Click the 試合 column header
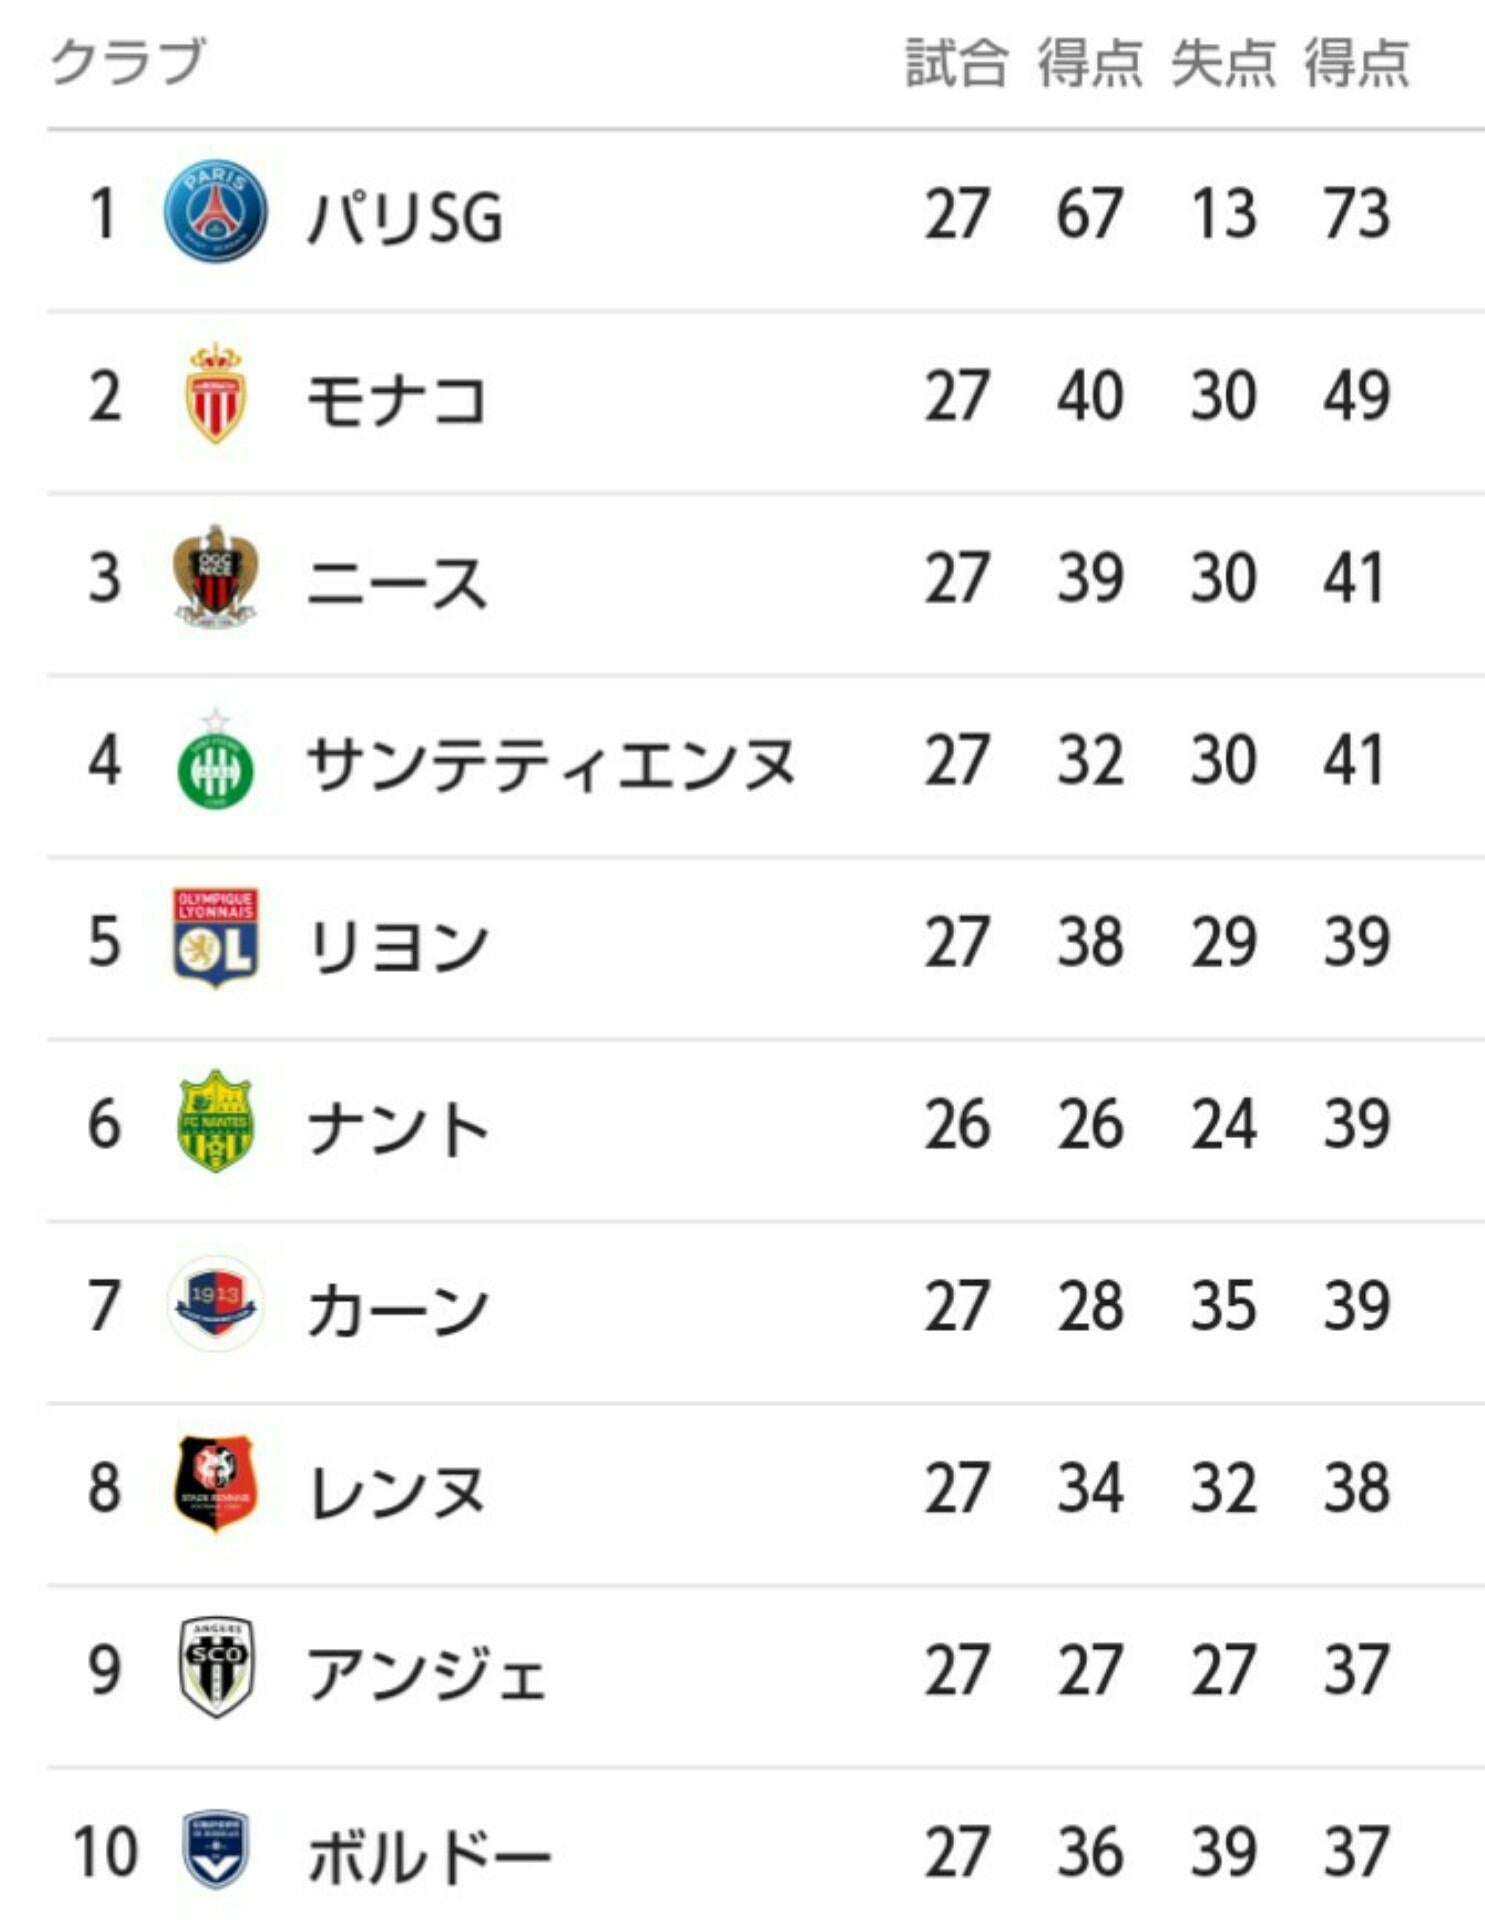The height and width of the screenshot is (1920, 1485). [955, 64]
